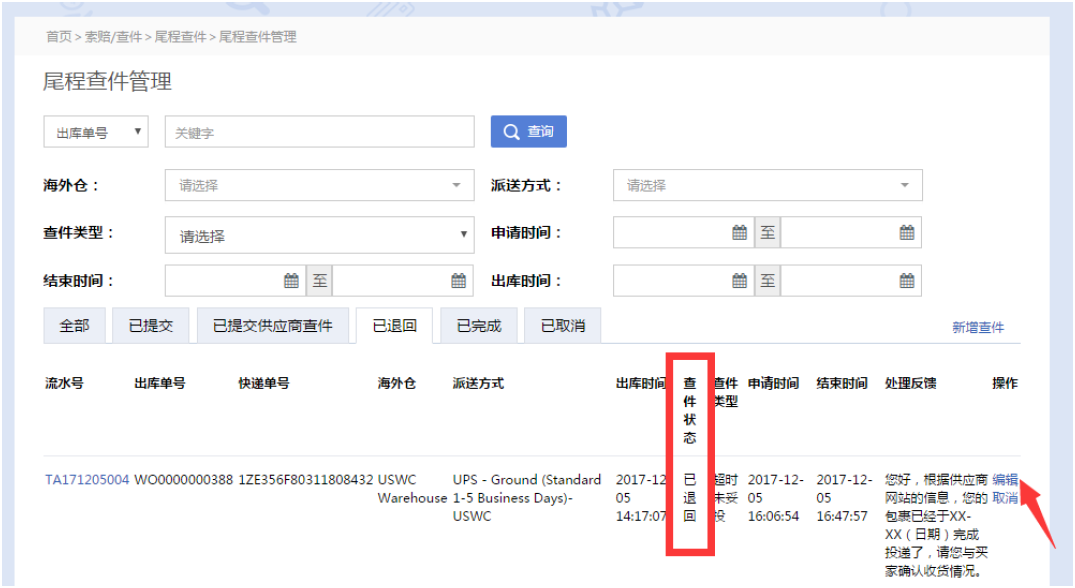Click the 尾程查件管理 page heading

click(108, 82)
